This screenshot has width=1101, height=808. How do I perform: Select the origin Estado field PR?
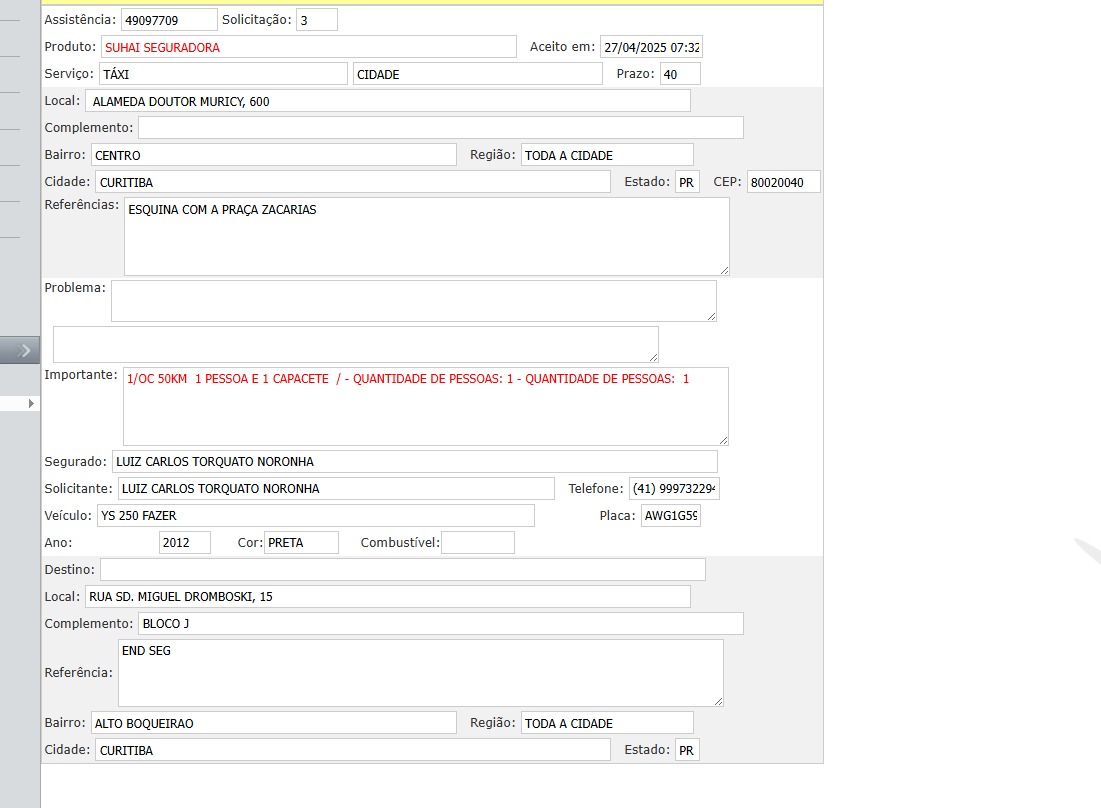[x=687, y=182]
